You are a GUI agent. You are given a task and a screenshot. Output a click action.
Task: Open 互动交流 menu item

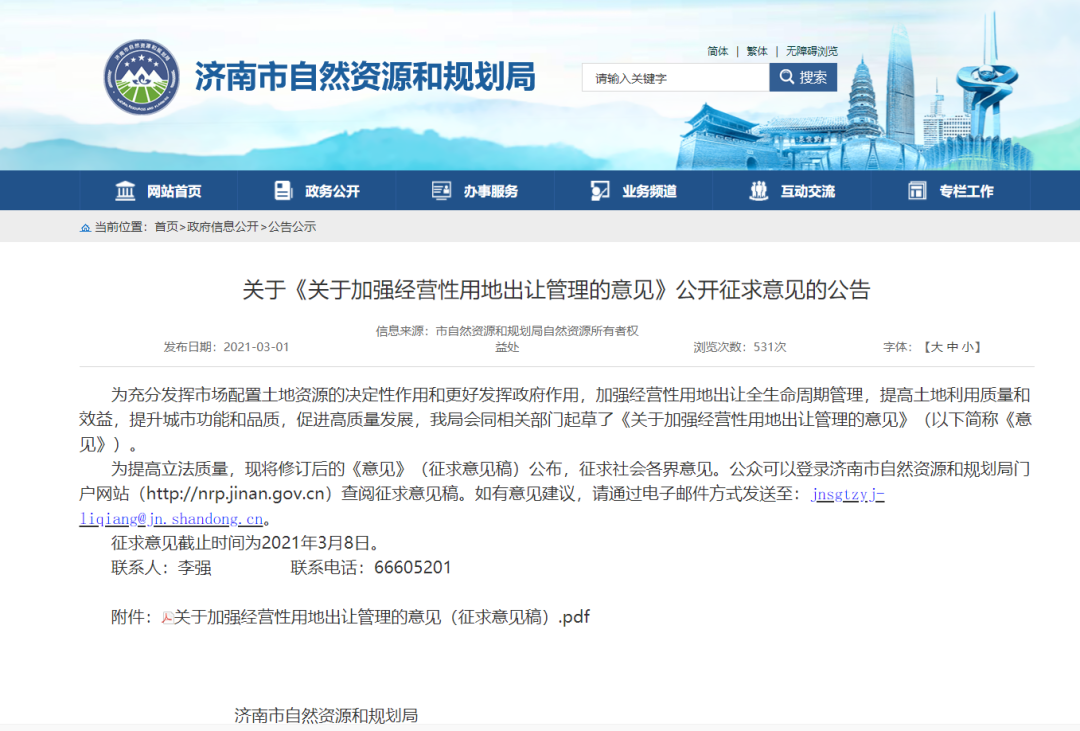[x=792, y=191]
